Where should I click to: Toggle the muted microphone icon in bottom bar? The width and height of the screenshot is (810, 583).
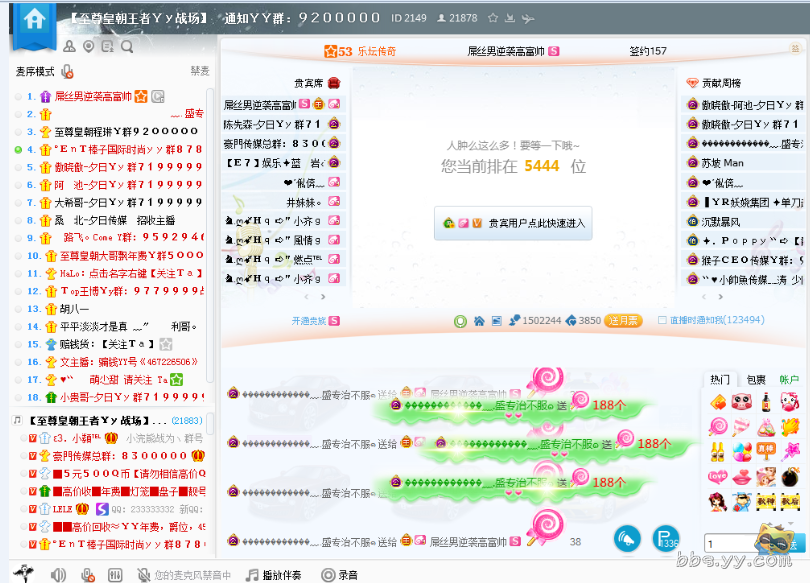click(x=88, y=575)
